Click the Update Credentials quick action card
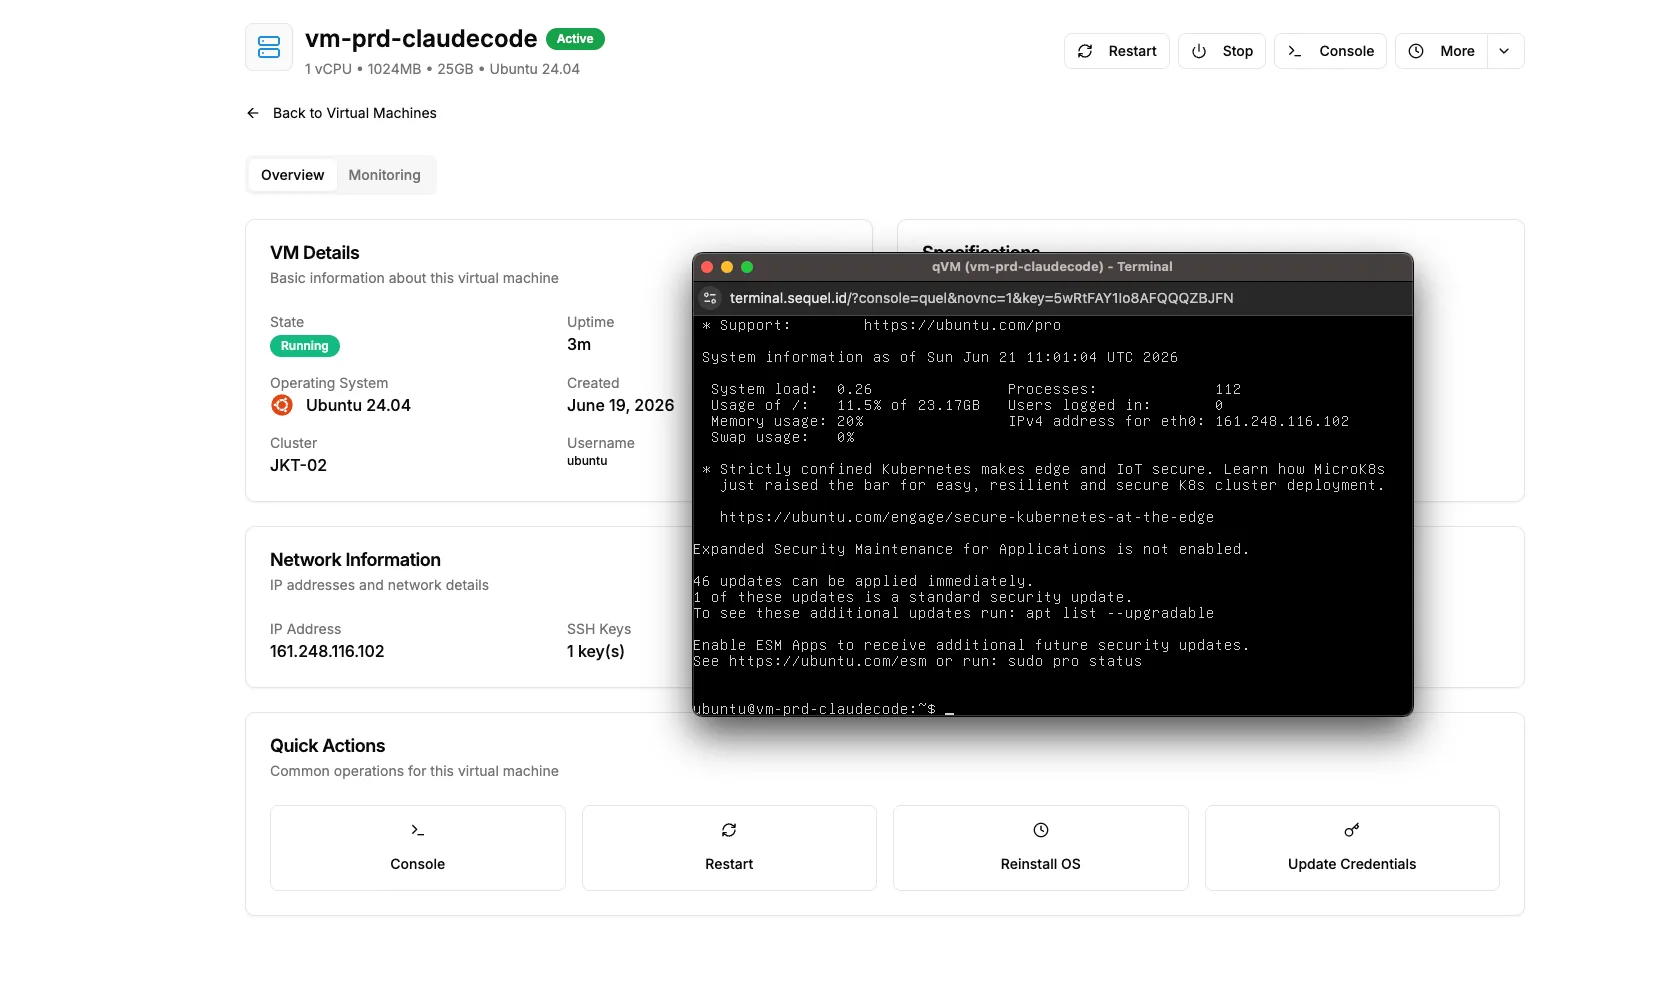Screen dimensions: 1673x982 (1352, 848)
